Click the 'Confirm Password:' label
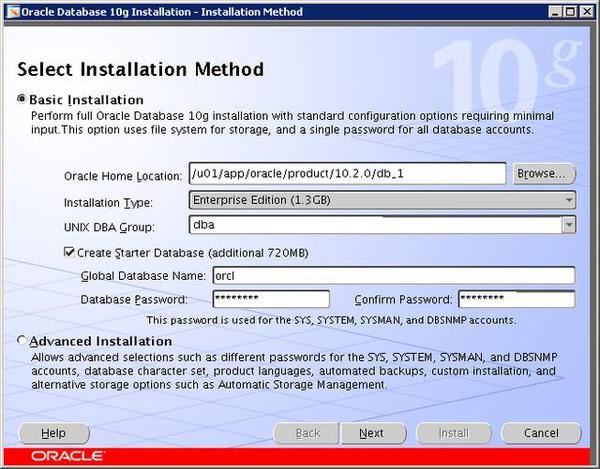The height and width of the screenshot is (469, 600). click(404, 299)
